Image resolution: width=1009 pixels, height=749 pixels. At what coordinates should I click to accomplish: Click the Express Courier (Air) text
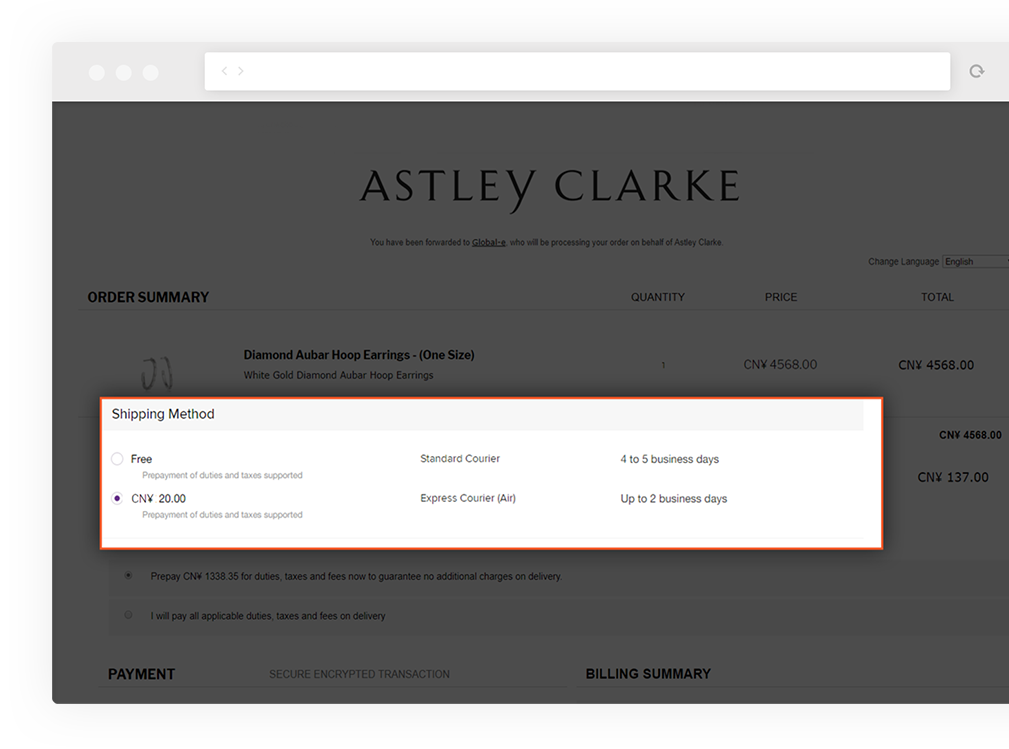(x=468, y=498)
